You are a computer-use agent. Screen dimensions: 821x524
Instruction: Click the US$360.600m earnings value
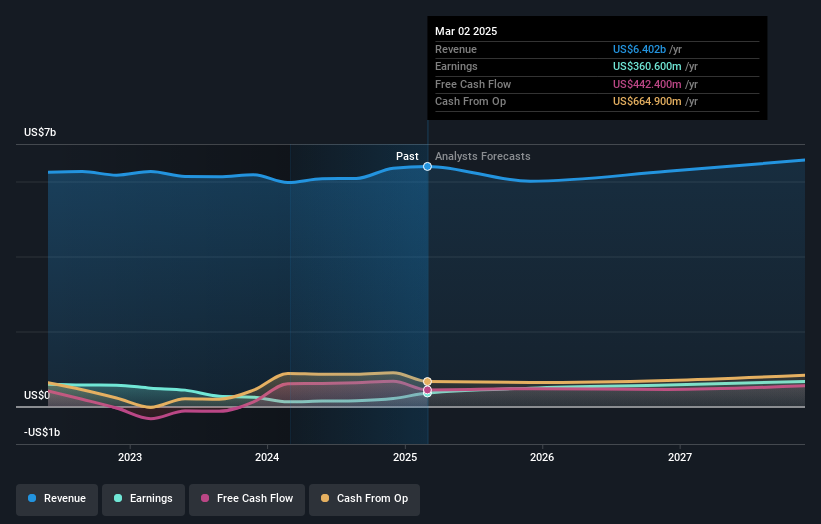click(647, 66)
